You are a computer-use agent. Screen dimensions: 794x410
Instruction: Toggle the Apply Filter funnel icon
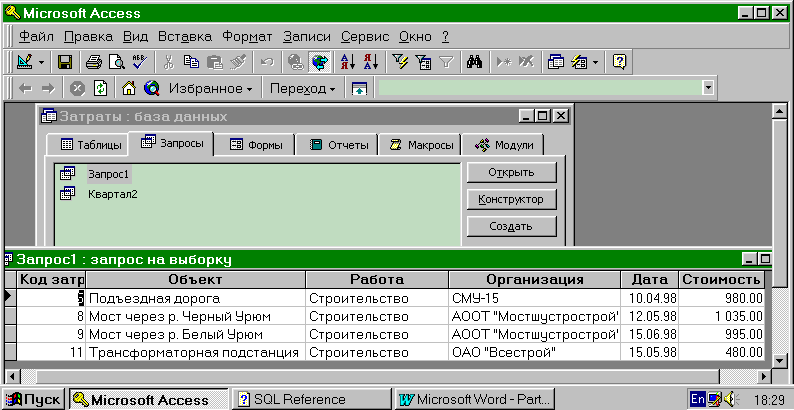click(446, 62)
